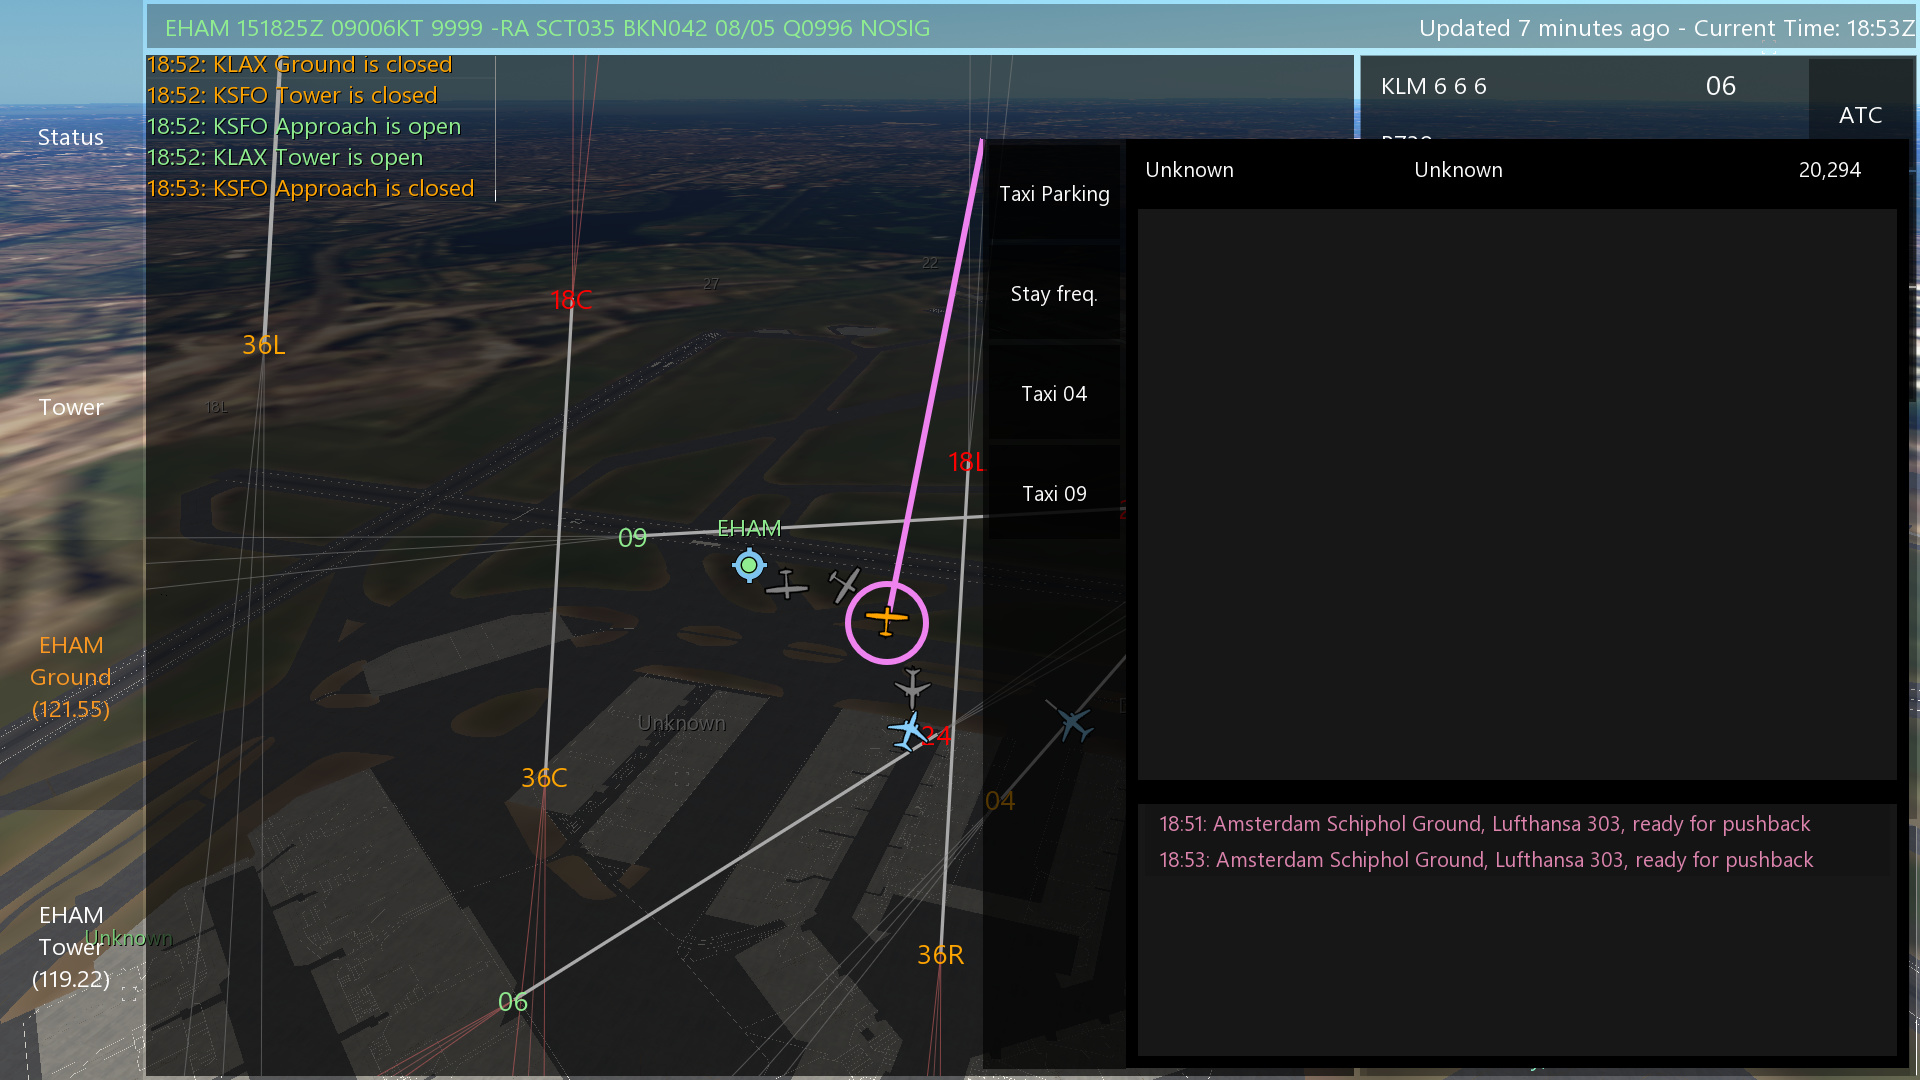Click the EHAM METAR weather bar

(x=548, y=28)
